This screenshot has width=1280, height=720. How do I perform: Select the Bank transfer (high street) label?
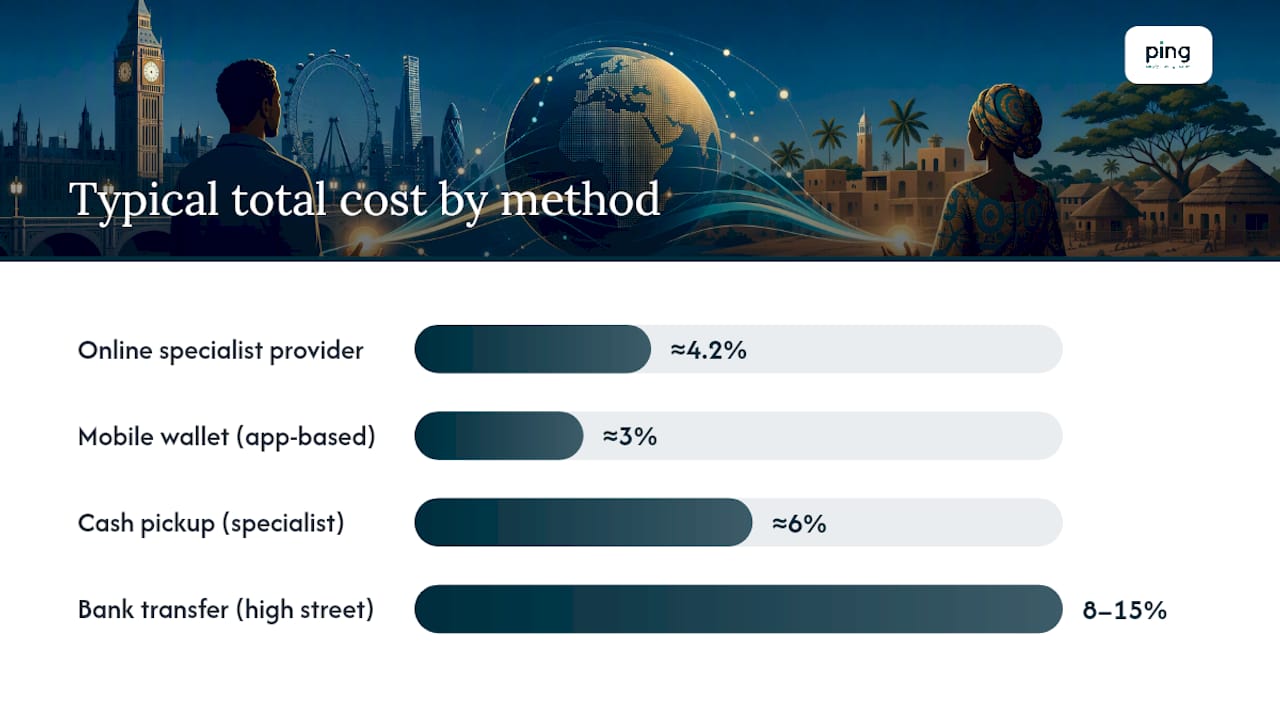(x=226, y=609)
